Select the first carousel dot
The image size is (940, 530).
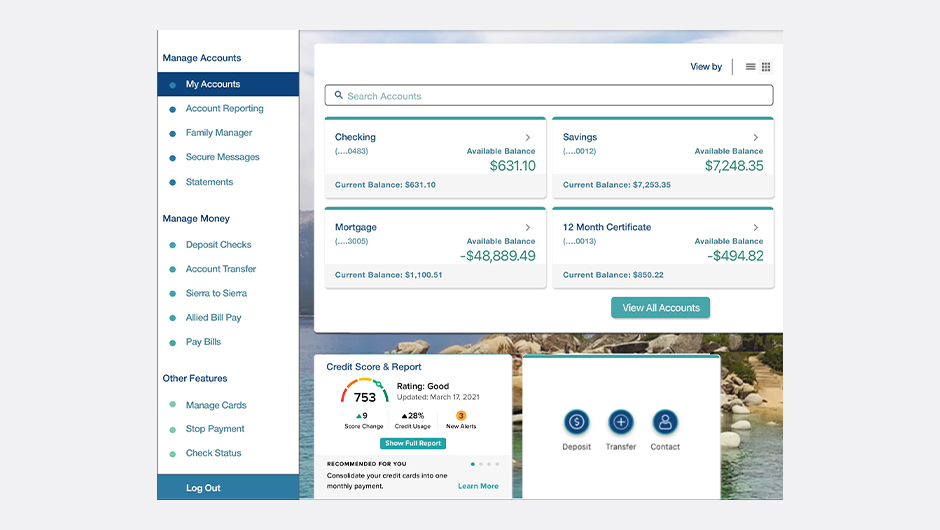point(473,464)
